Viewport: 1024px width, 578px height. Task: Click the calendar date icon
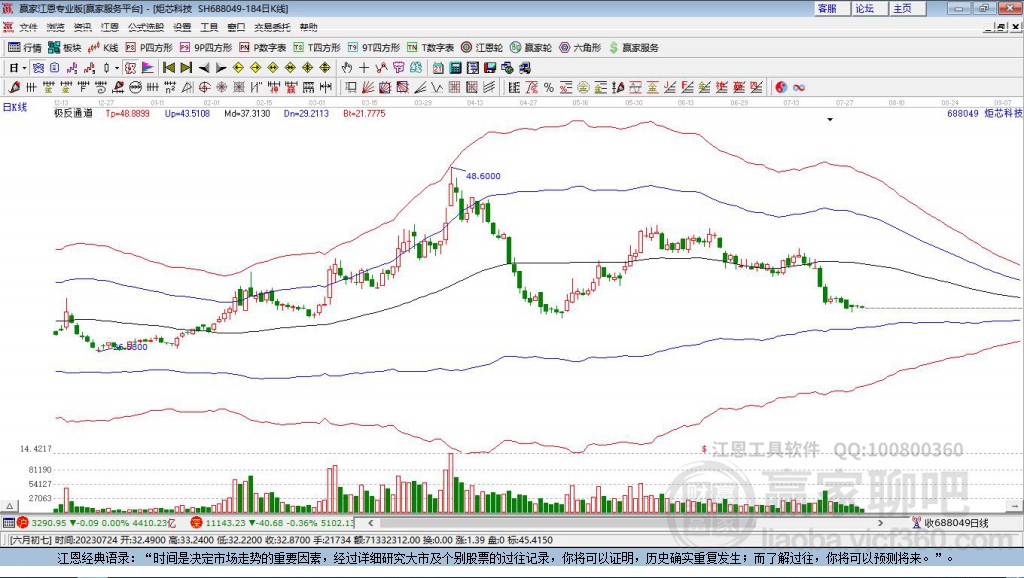click(438, 68)
